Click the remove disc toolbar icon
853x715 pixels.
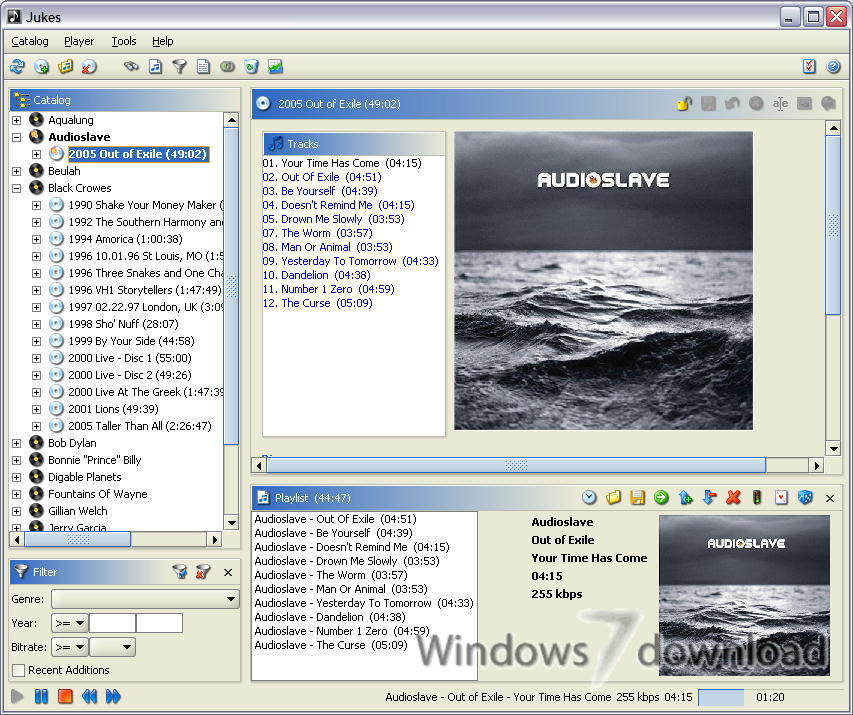tap(89, 67)
